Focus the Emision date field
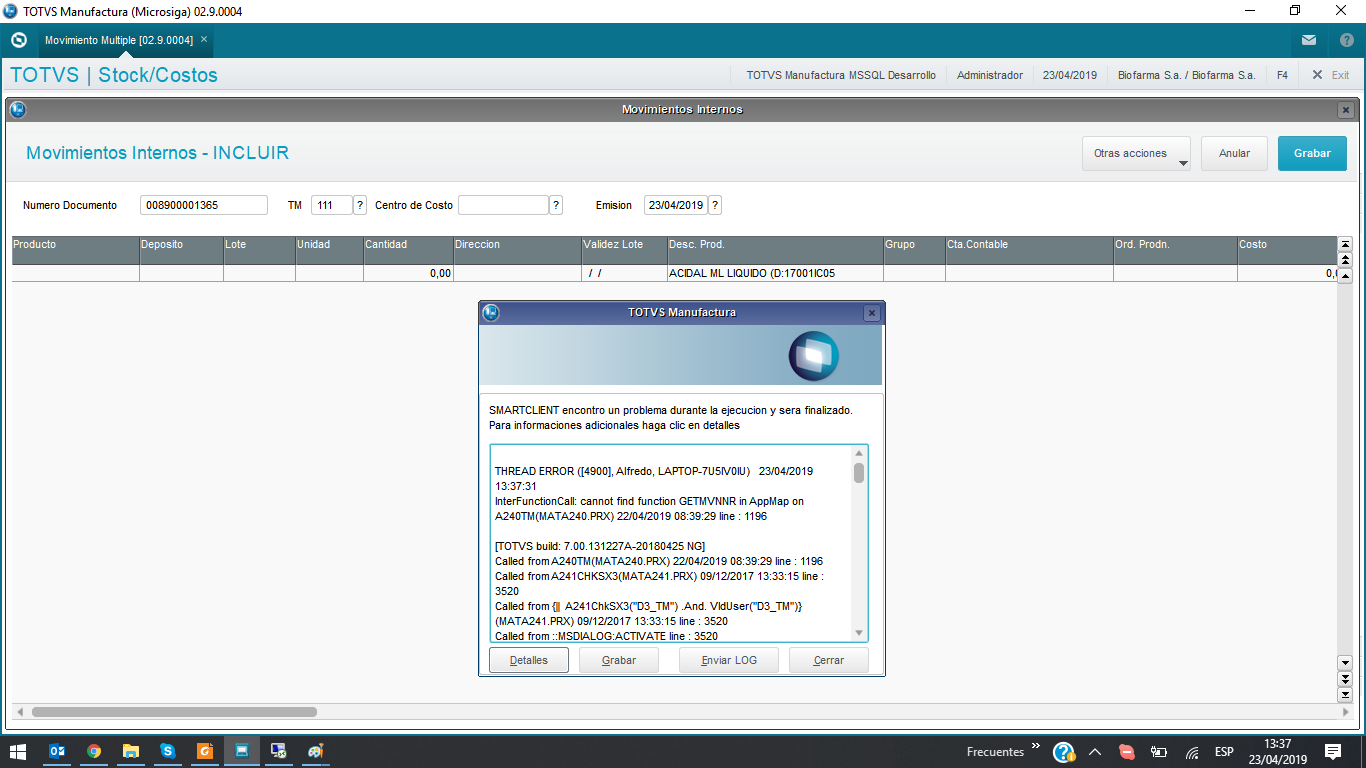Viewport: 1366px width, 768px height. pos(676,205)
